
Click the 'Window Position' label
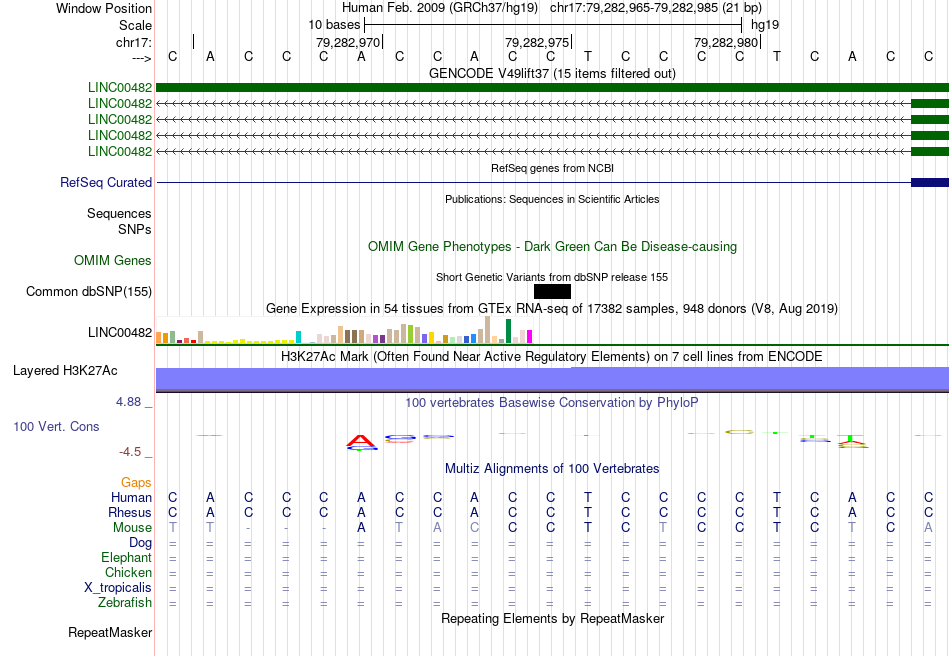(x=104, y=8)
